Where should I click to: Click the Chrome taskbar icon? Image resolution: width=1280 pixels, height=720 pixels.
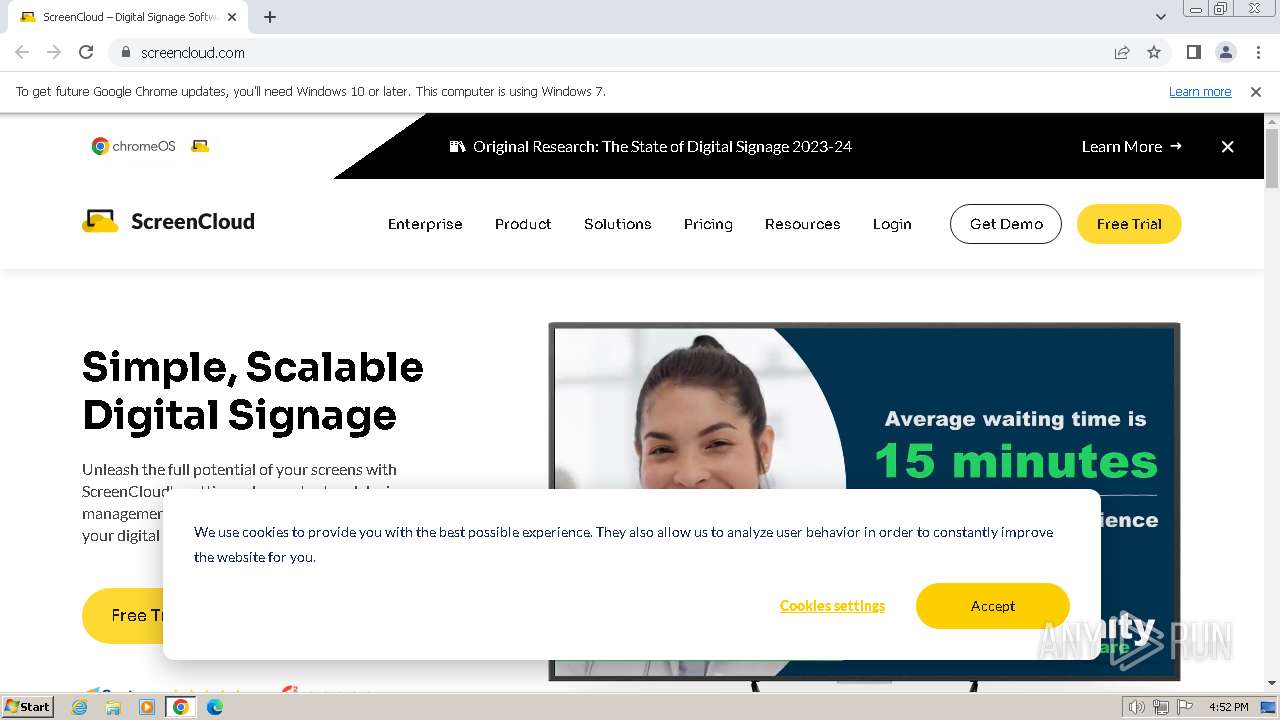181,707
